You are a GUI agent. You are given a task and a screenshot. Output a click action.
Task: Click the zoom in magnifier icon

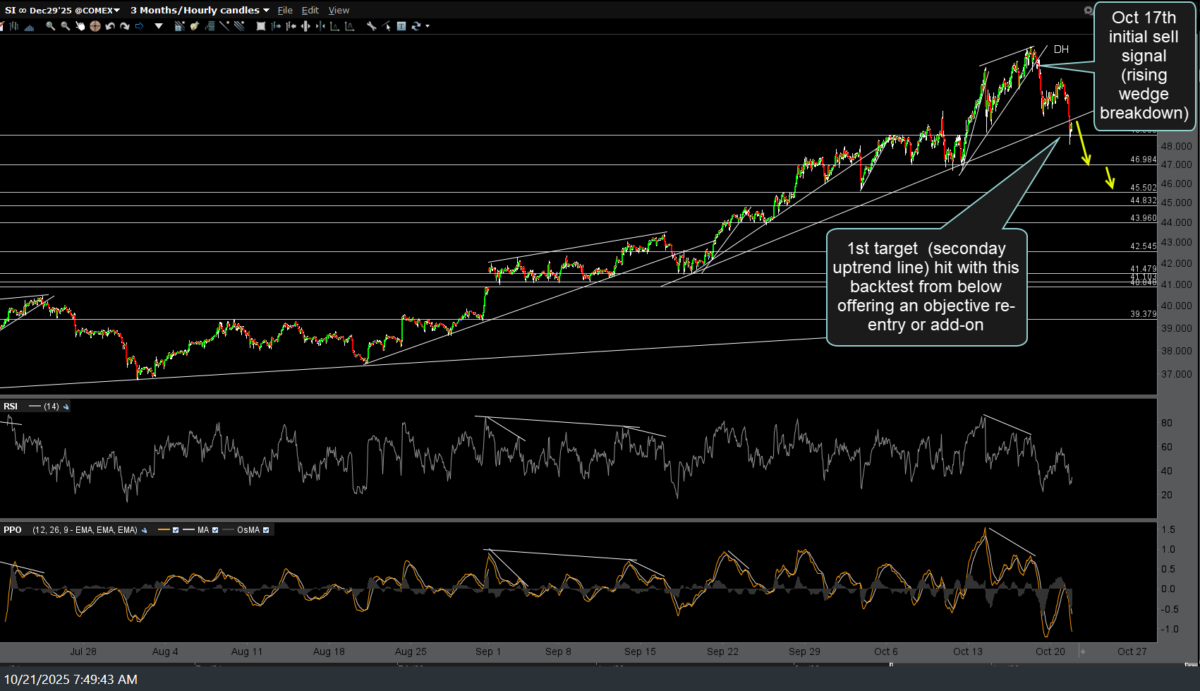coord(50,26)
